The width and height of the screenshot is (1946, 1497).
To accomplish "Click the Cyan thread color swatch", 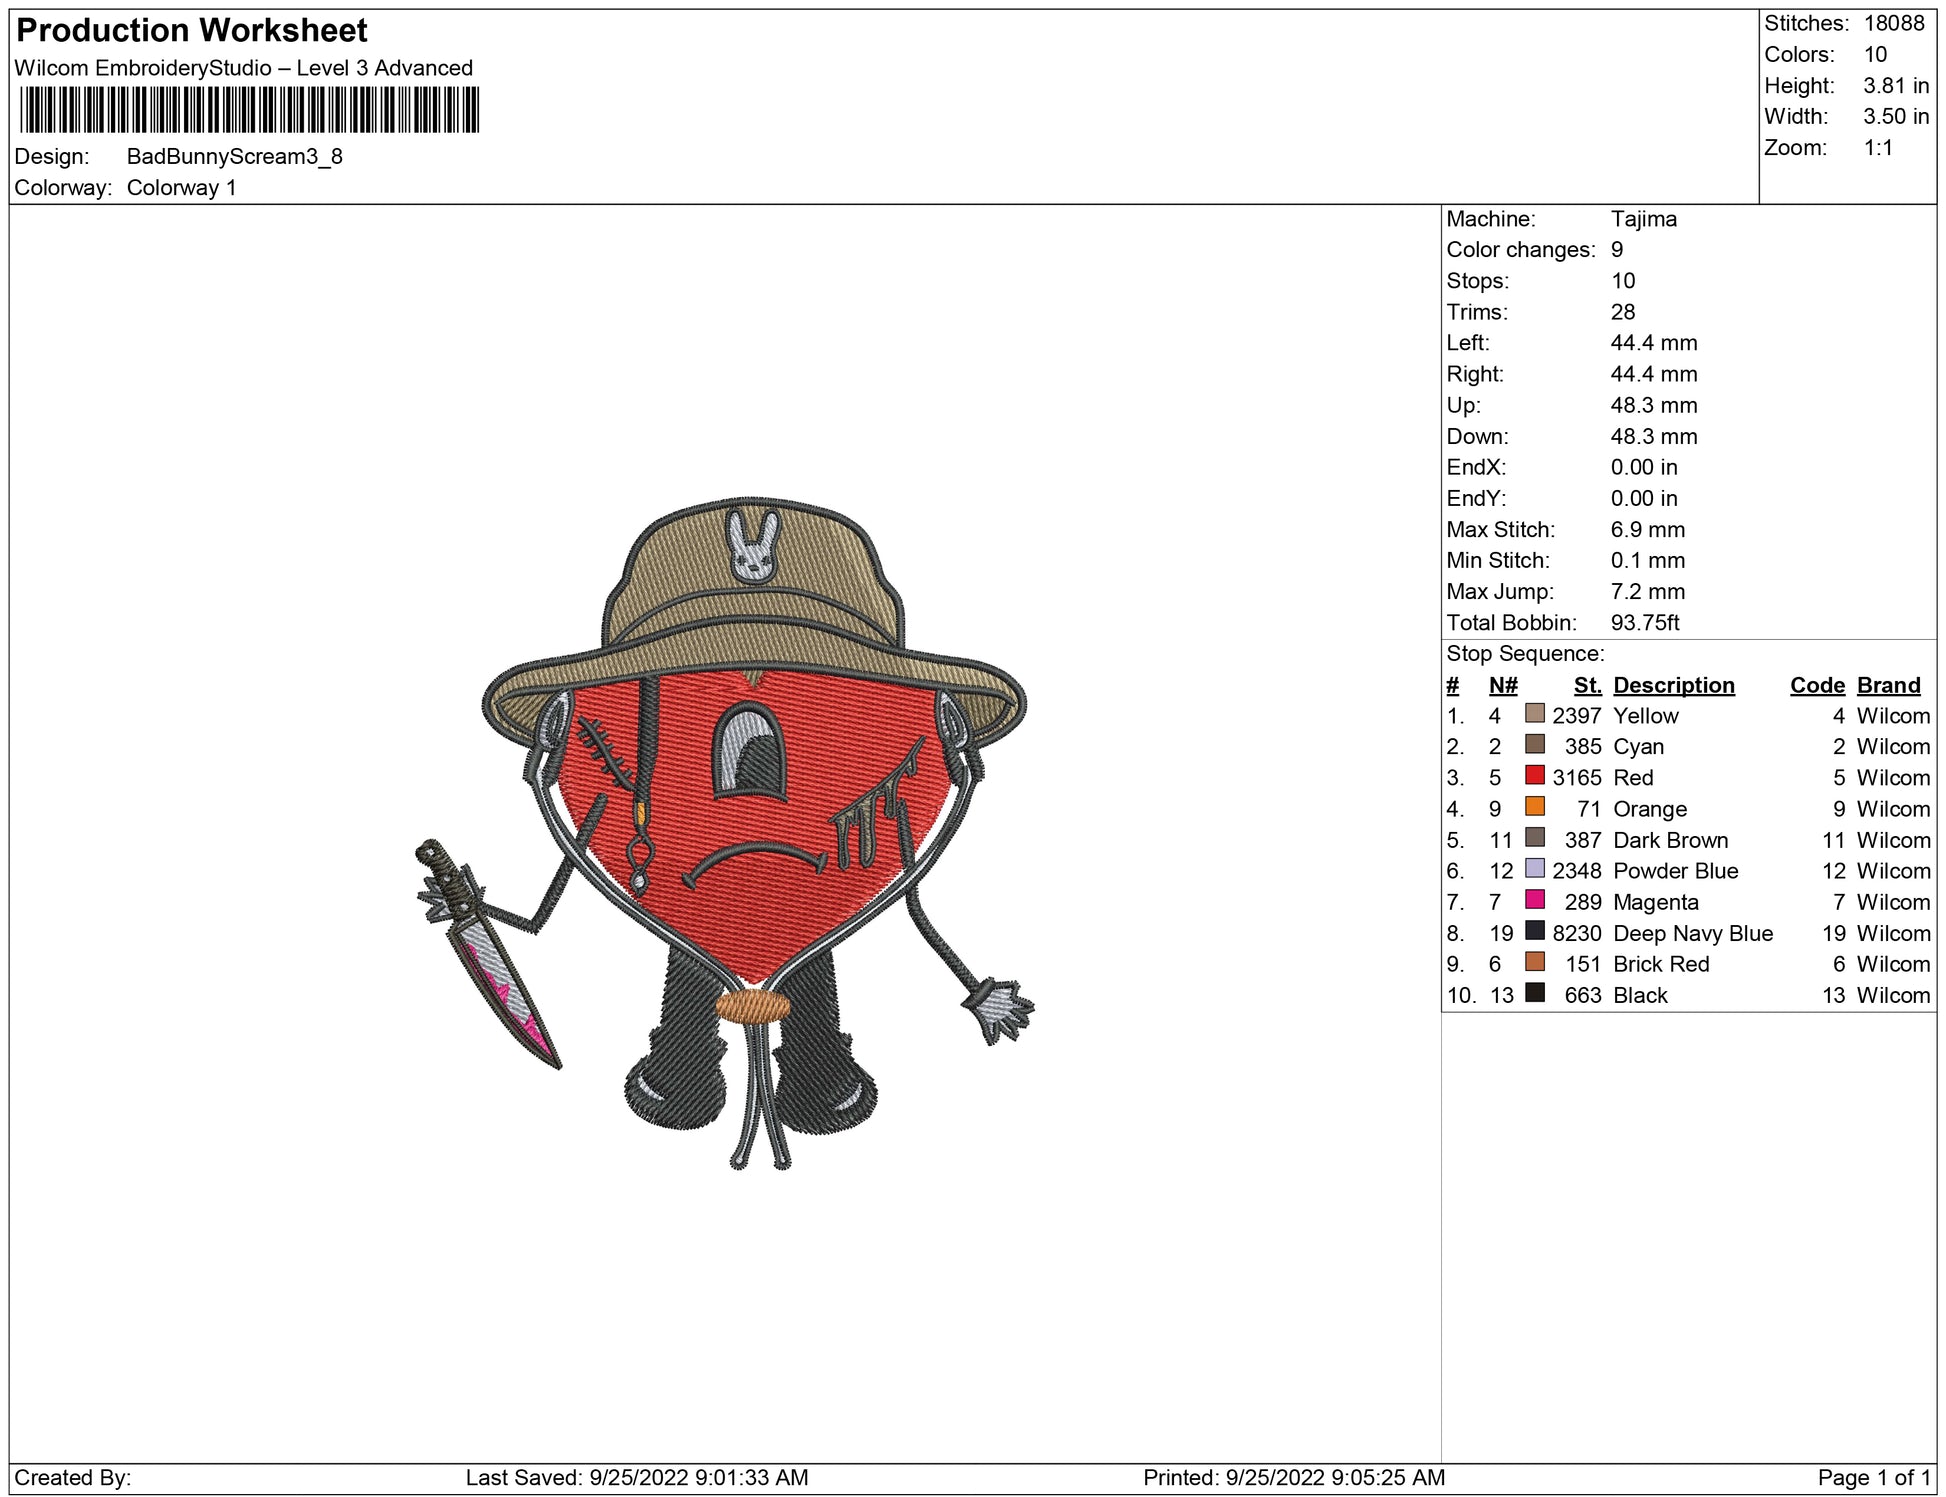I will tap(1534, 744).
